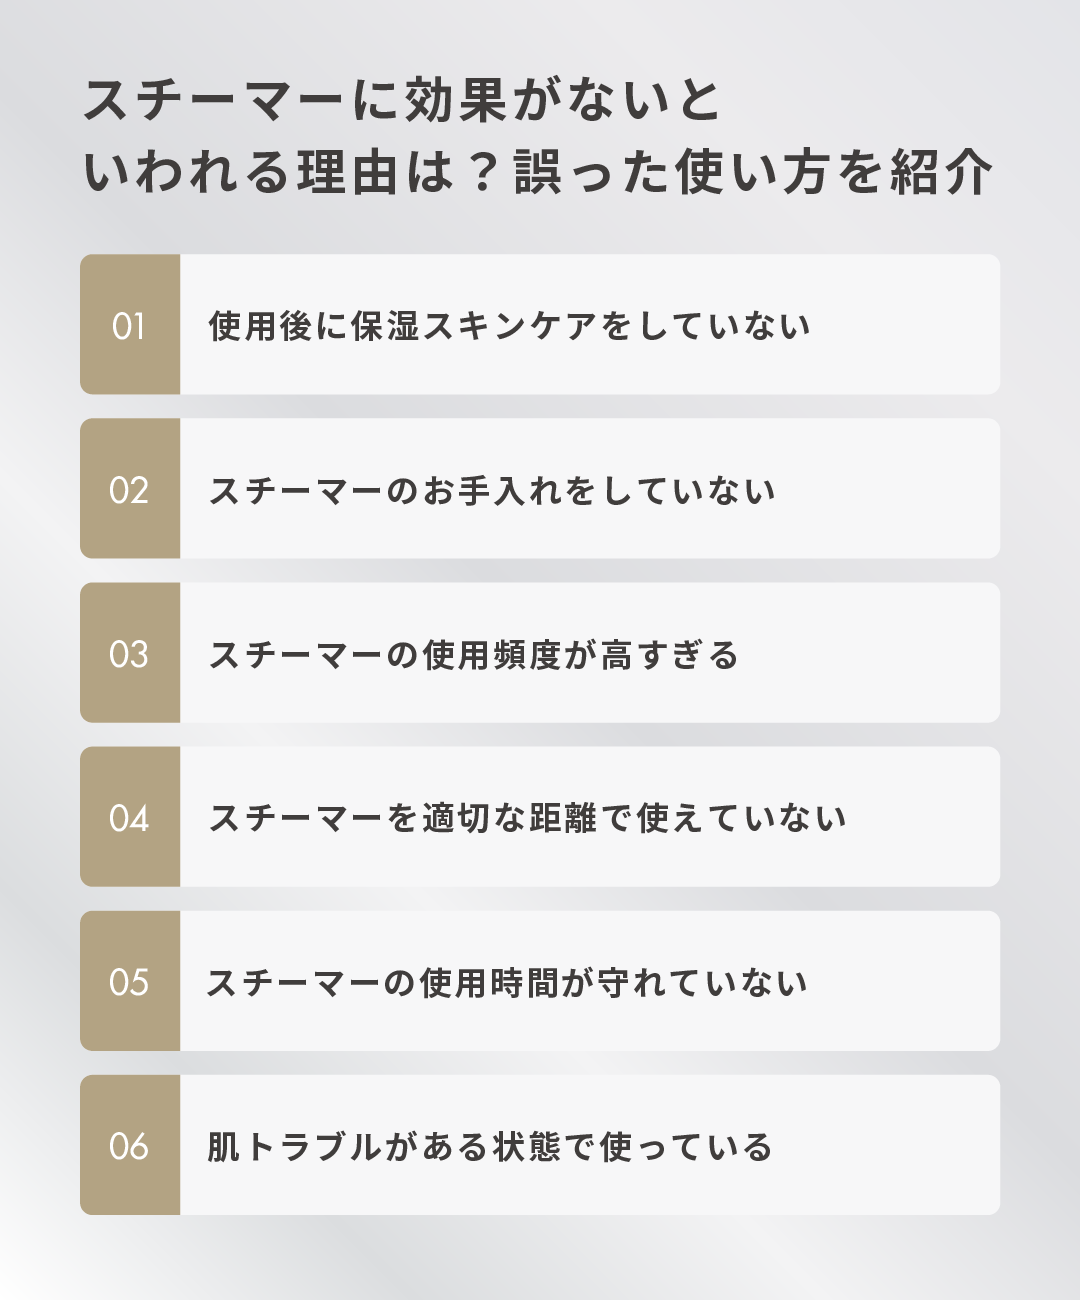Click the heading line スチーマーに効果がないと
1080x1300 pixels.
tap(402, 100)
